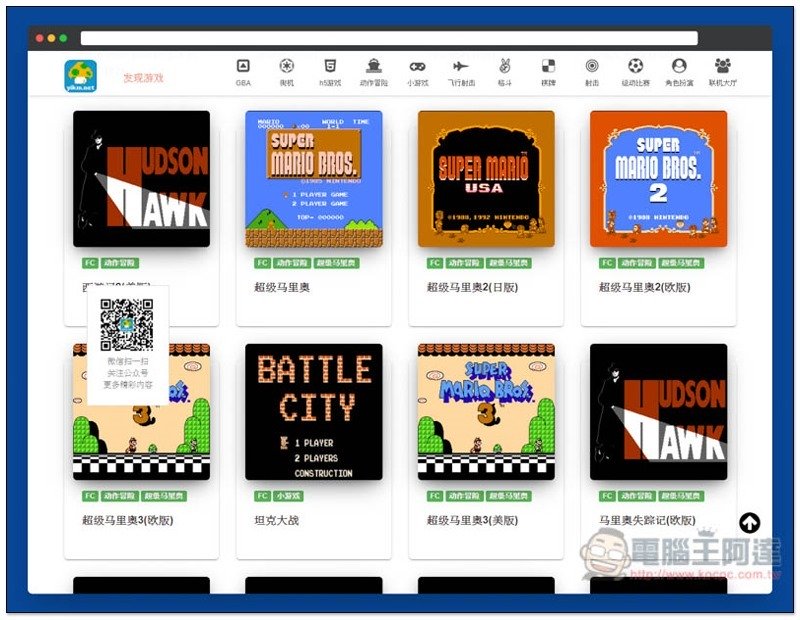Screen dimensions: 800x620
Task: Click FC tag under top-row Hudson Hawk card
Action: tap(90, 263)
